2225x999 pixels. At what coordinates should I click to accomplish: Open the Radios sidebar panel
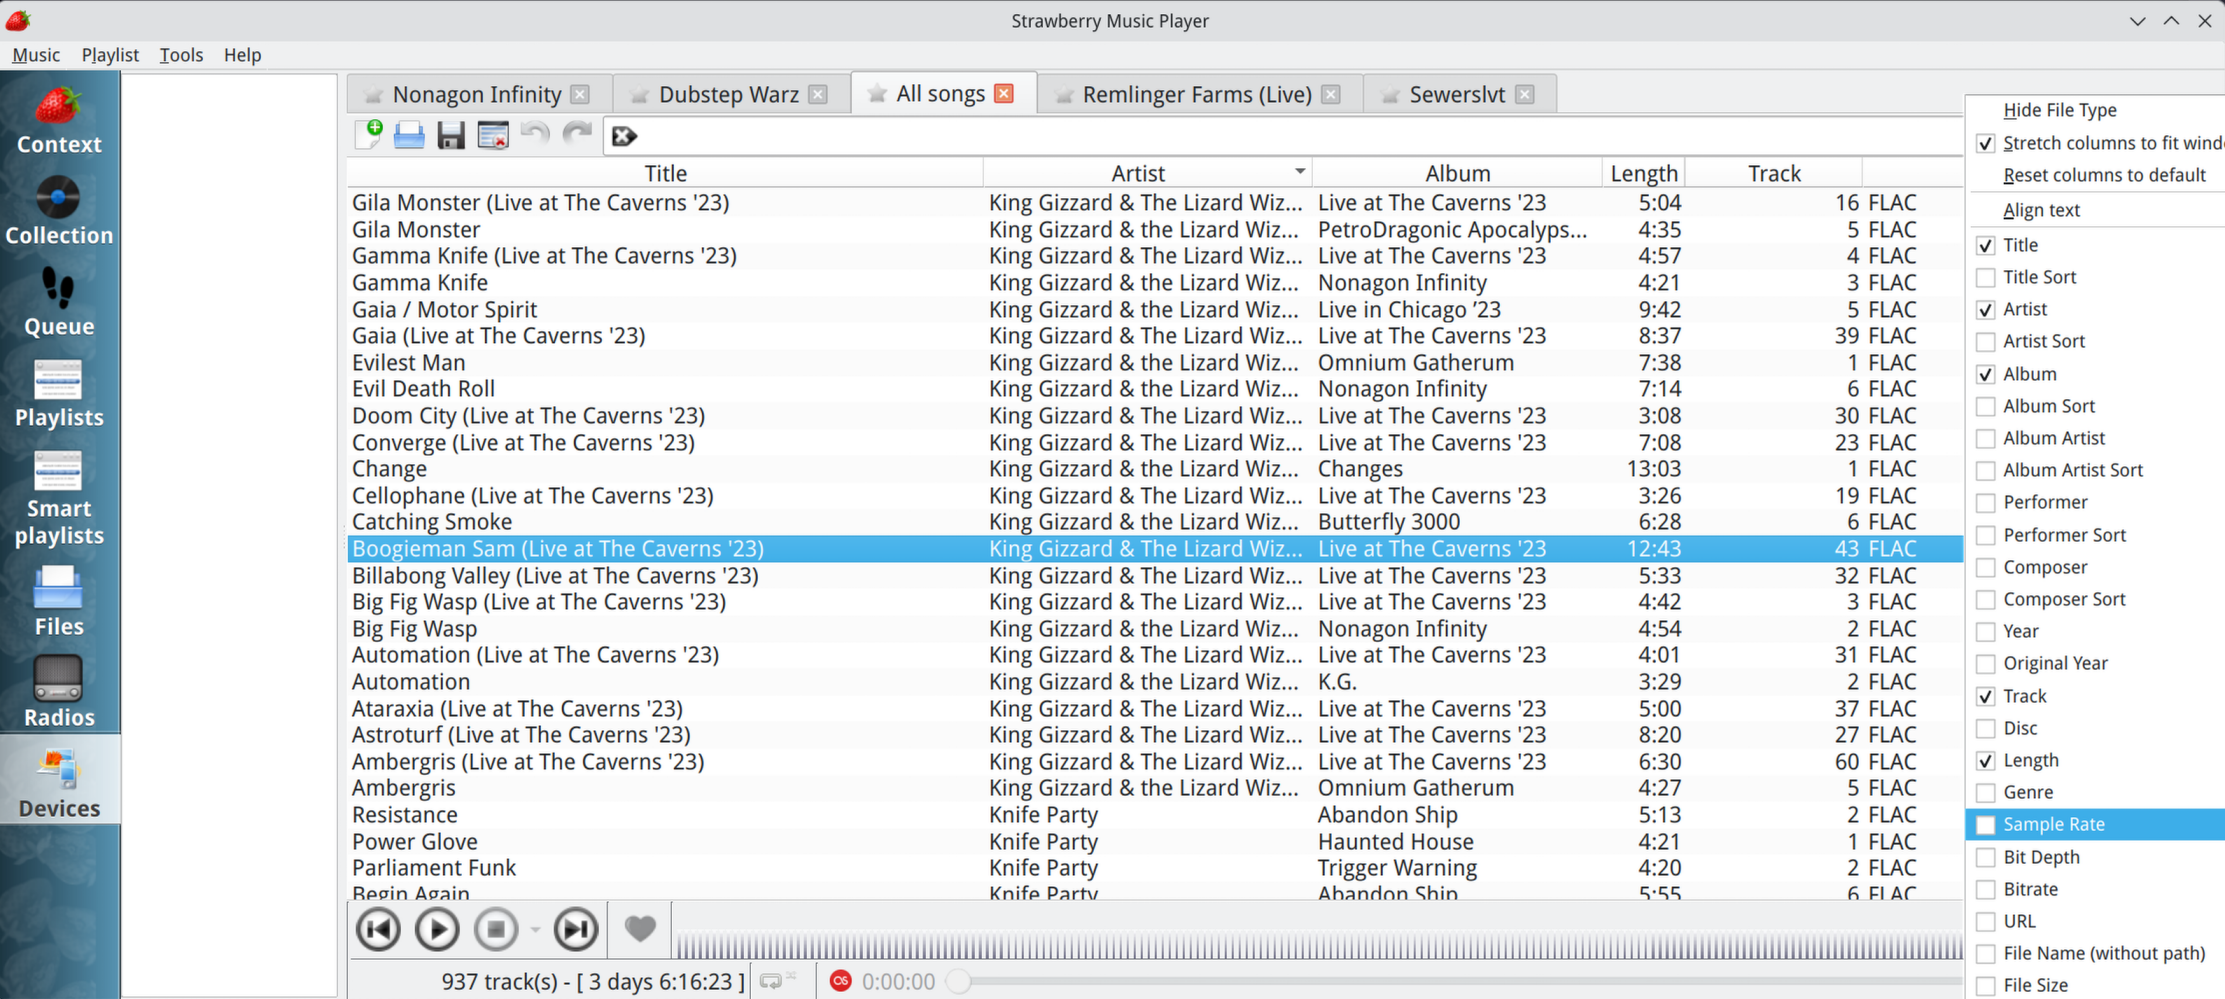(x=59, y=693)
